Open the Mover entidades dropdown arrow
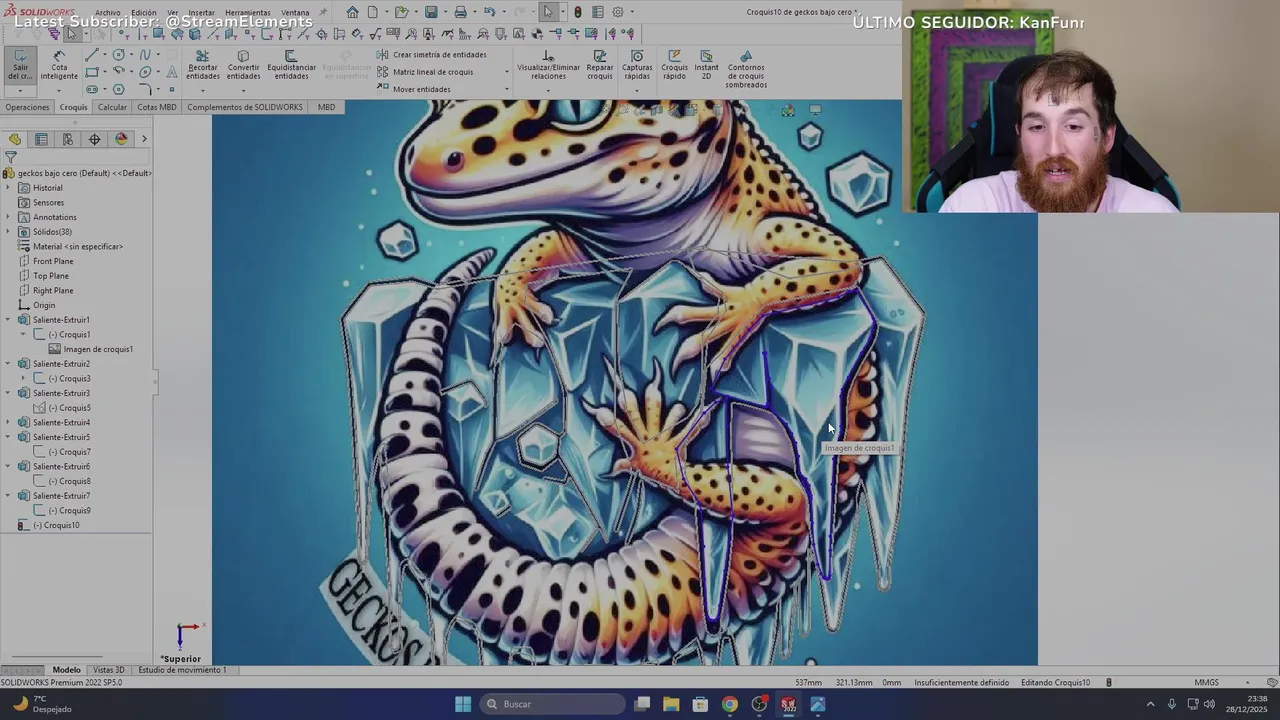 click(506, 89)
